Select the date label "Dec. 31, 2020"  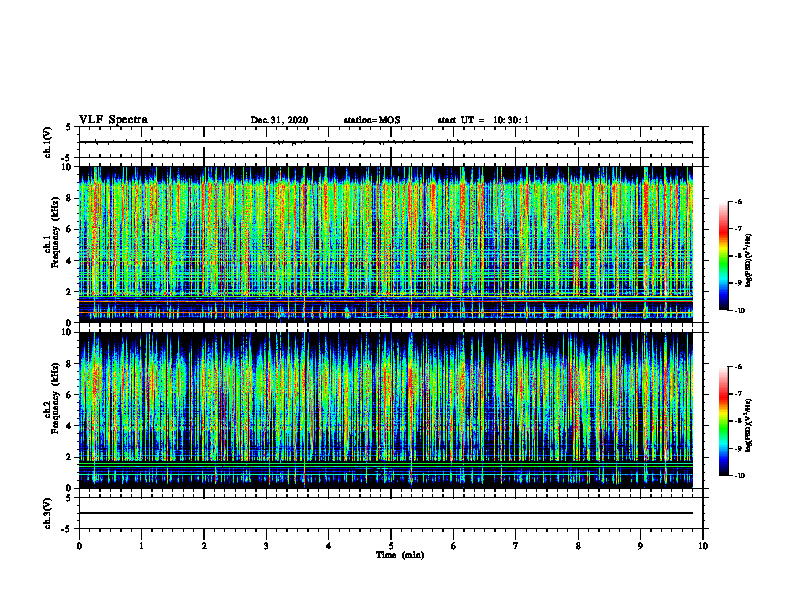279,120
